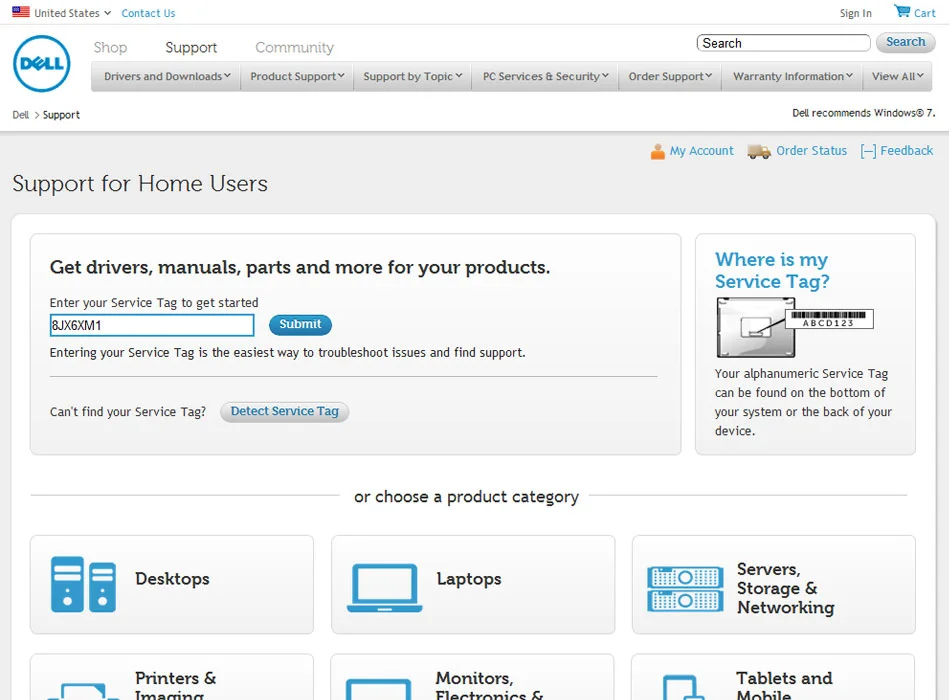Click the United States flag icon
Screen dimensions: 950x700
coord(21,12)
